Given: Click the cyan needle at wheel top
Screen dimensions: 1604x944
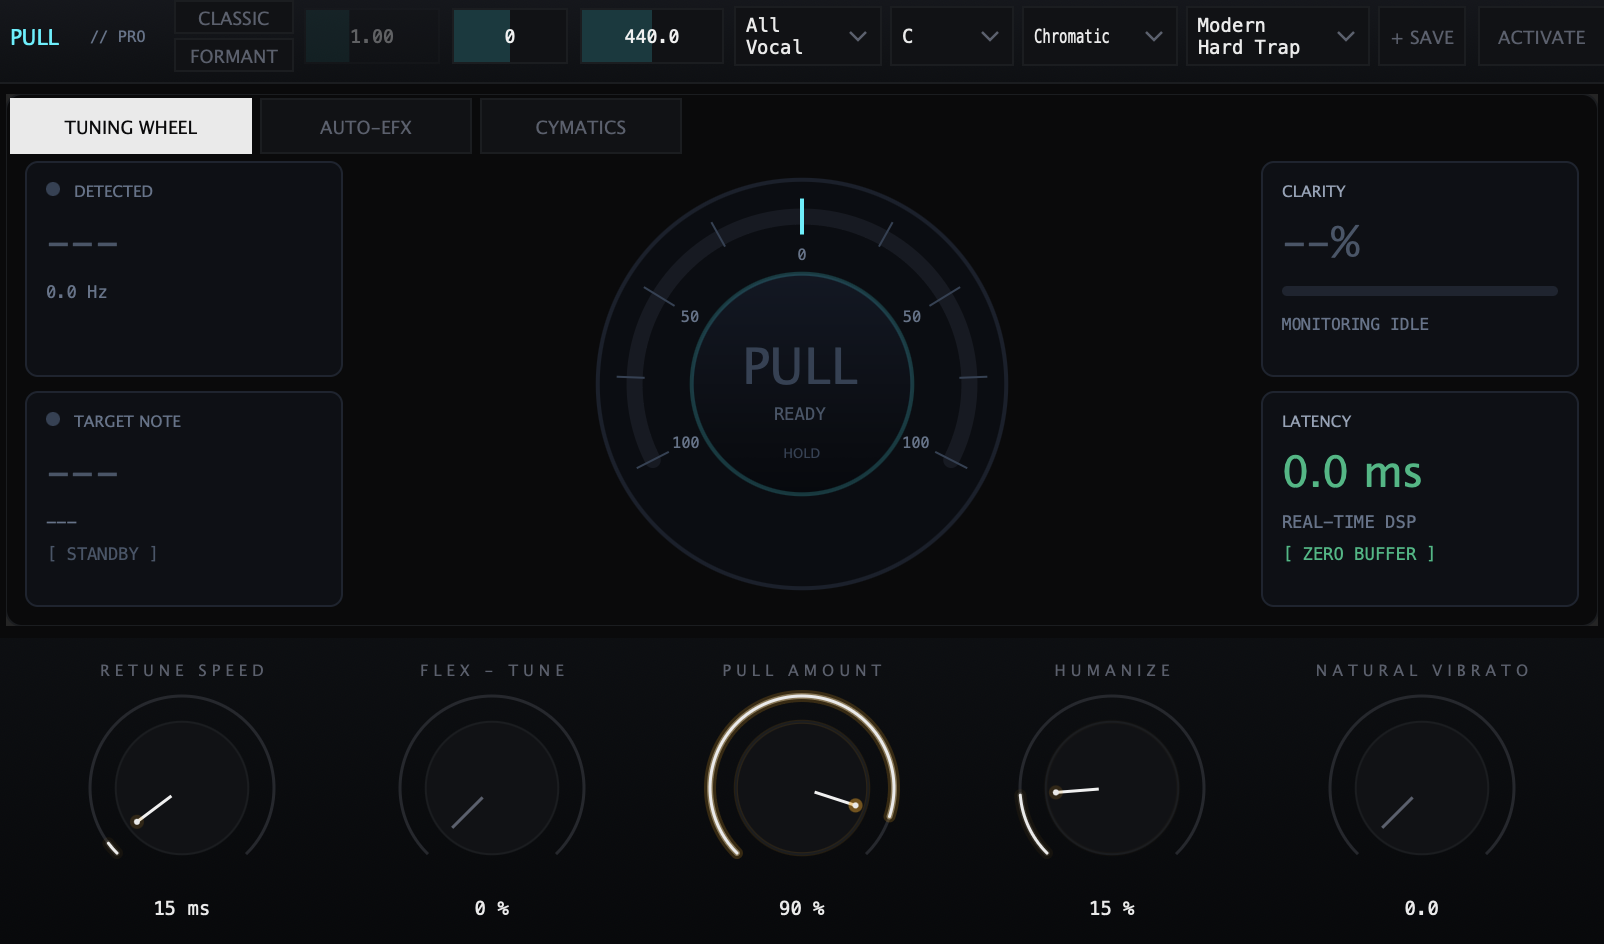Looking at the screenshot, I should [802, 216].
